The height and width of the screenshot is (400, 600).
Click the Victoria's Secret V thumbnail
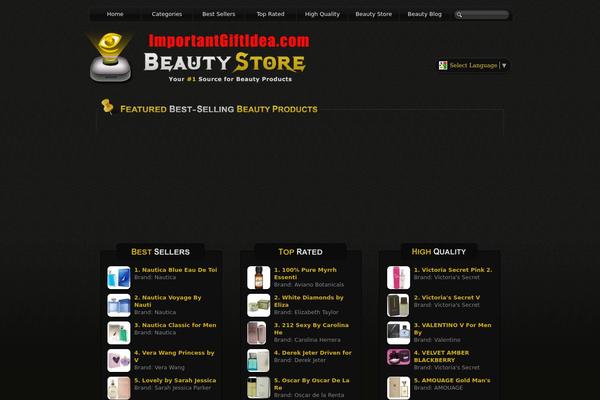(398, 305)
